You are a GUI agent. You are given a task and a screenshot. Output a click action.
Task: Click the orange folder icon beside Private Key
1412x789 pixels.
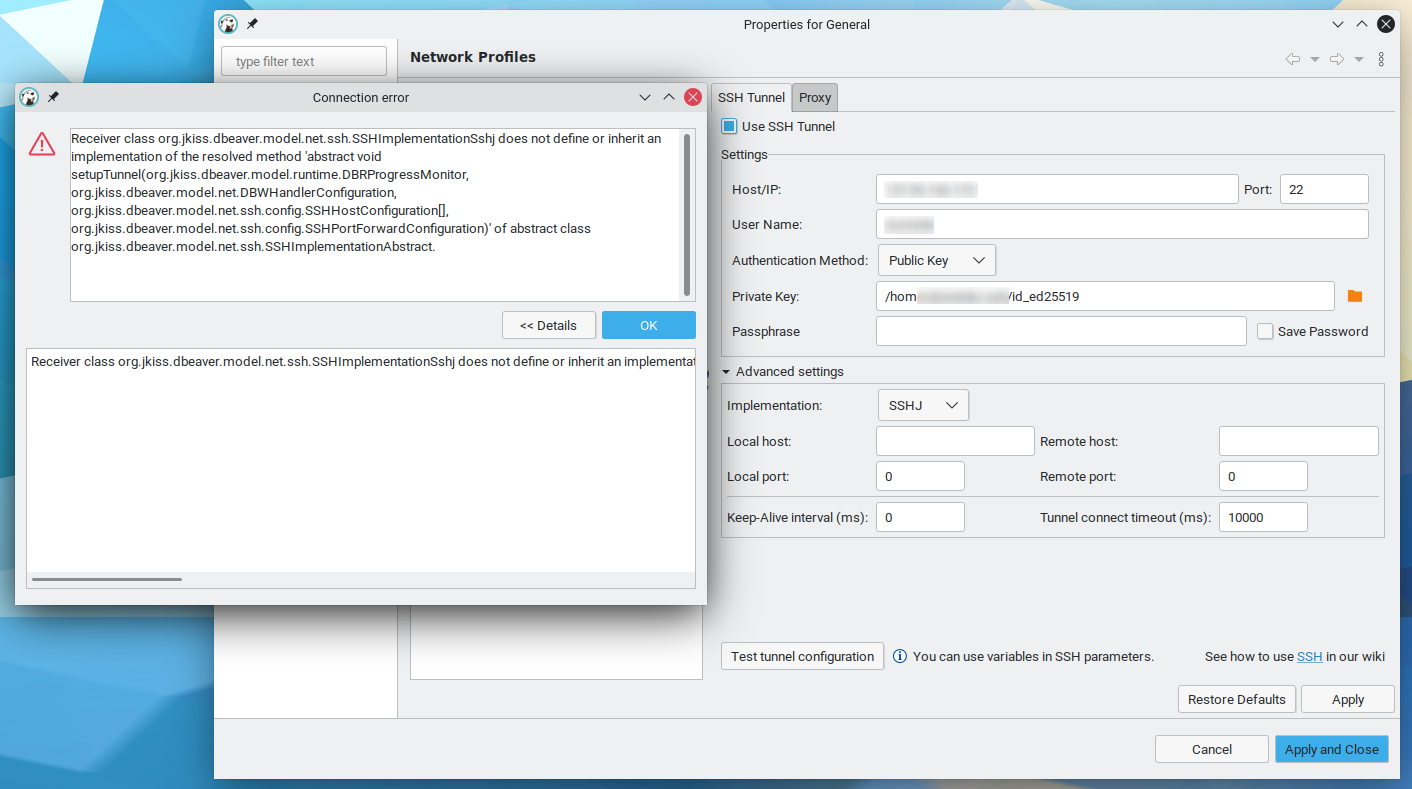point(1355,296)
